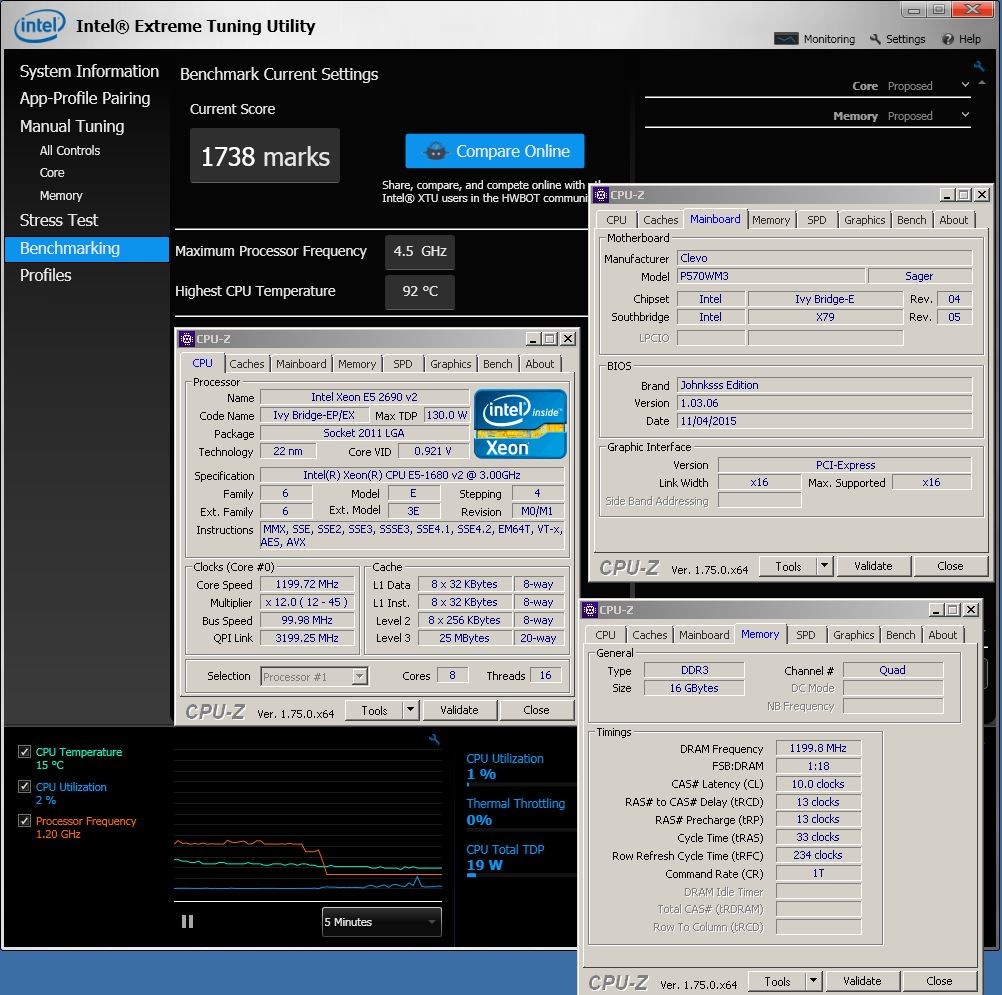Viewport: 1002px width, 995px height.
Task: Click Validate in the CPU-Z CPU window
Action: (x=459, y=710)
